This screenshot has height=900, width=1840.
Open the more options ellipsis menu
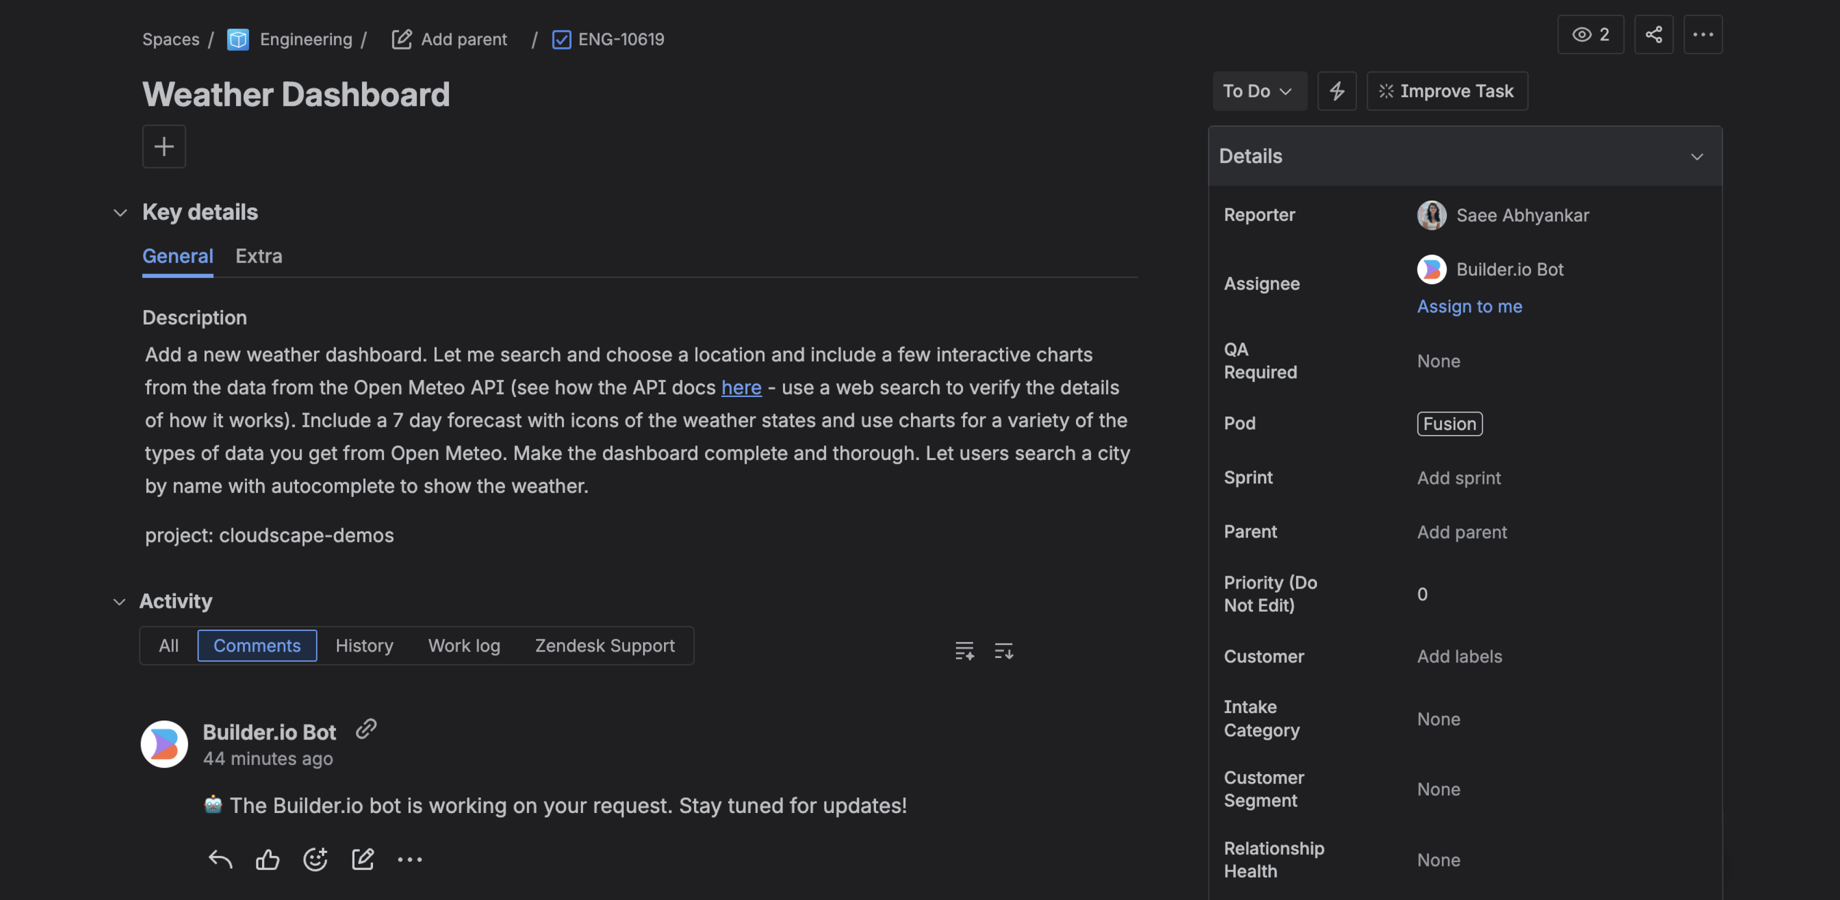[1702, 34]
